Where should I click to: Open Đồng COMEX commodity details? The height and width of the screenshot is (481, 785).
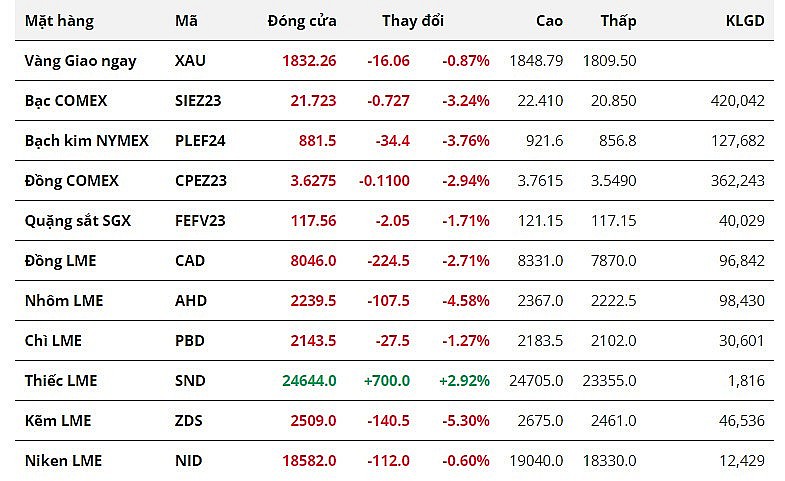[x=71, y=180]
